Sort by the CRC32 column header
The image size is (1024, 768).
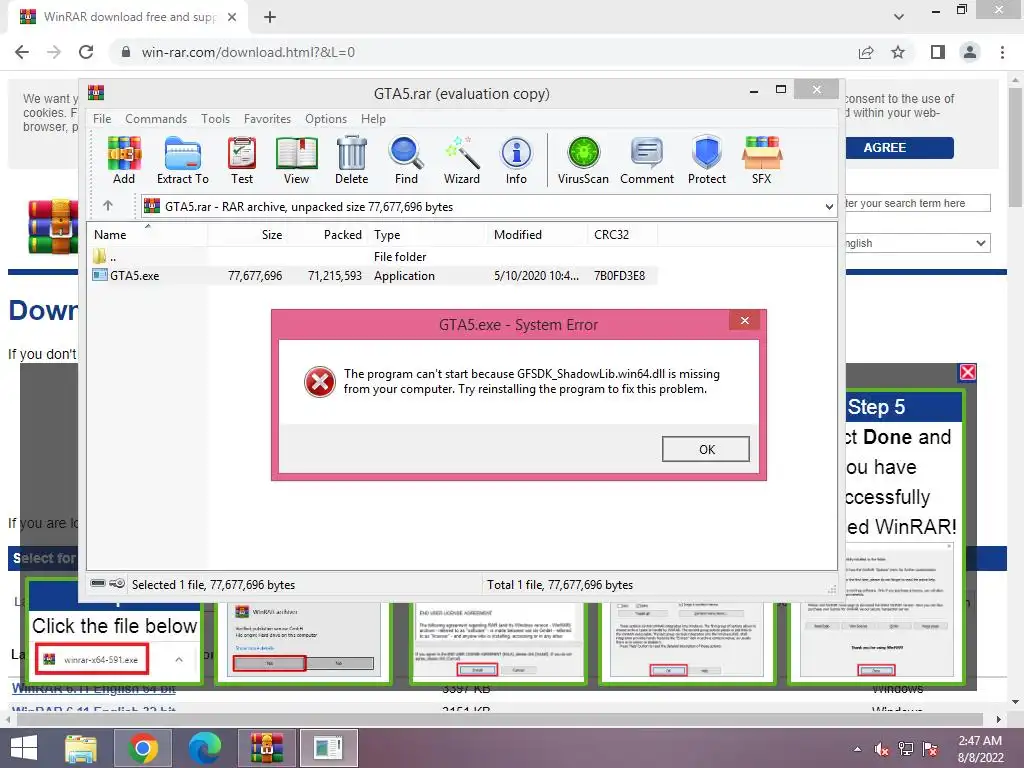tap(623, 234)
